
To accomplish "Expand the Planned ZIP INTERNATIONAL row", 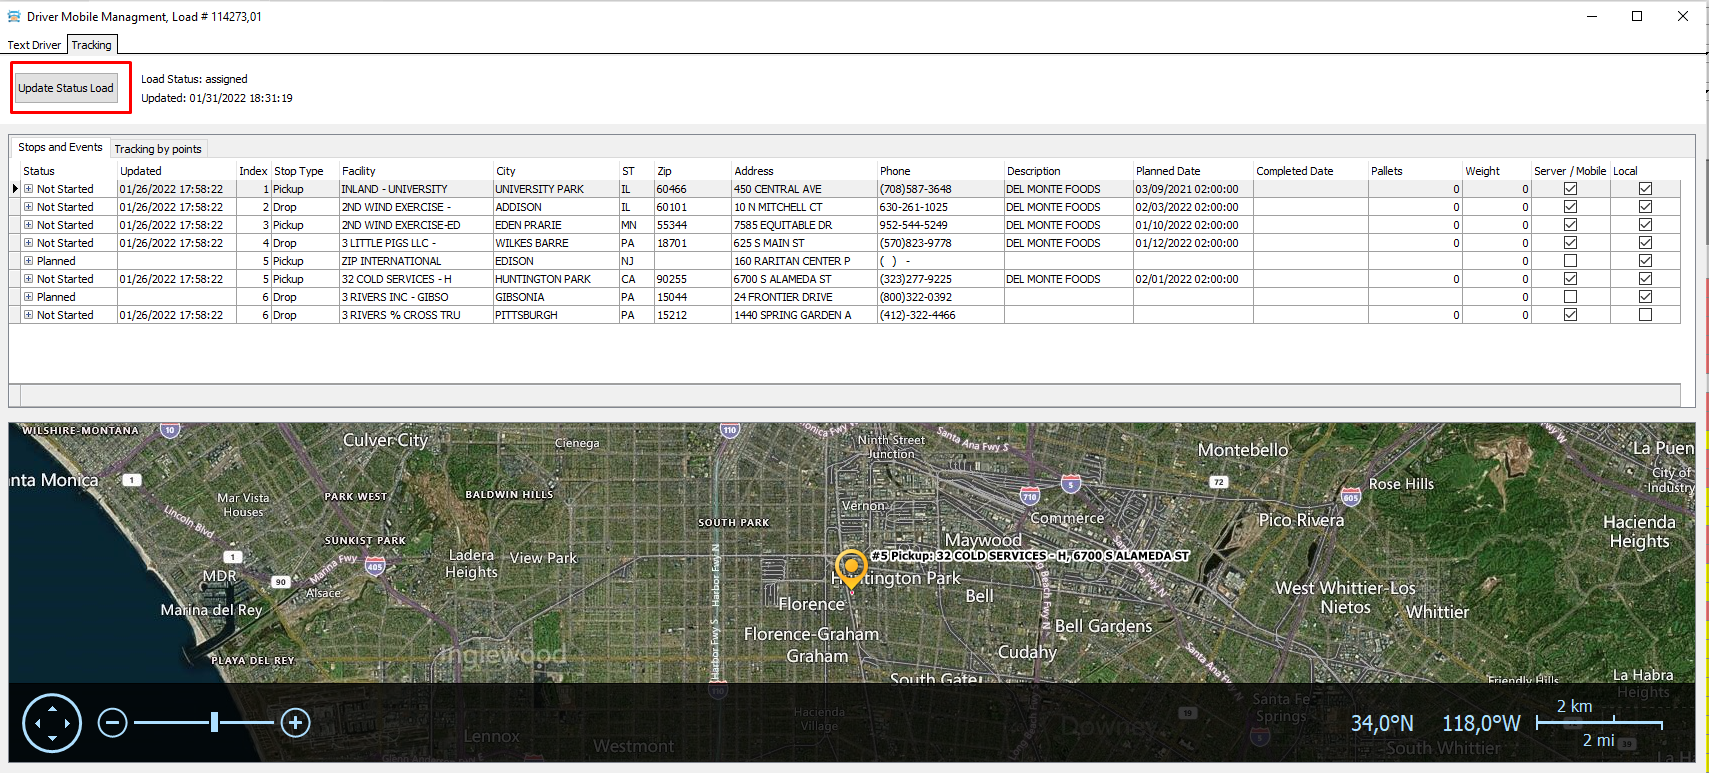I will point(29,261).
